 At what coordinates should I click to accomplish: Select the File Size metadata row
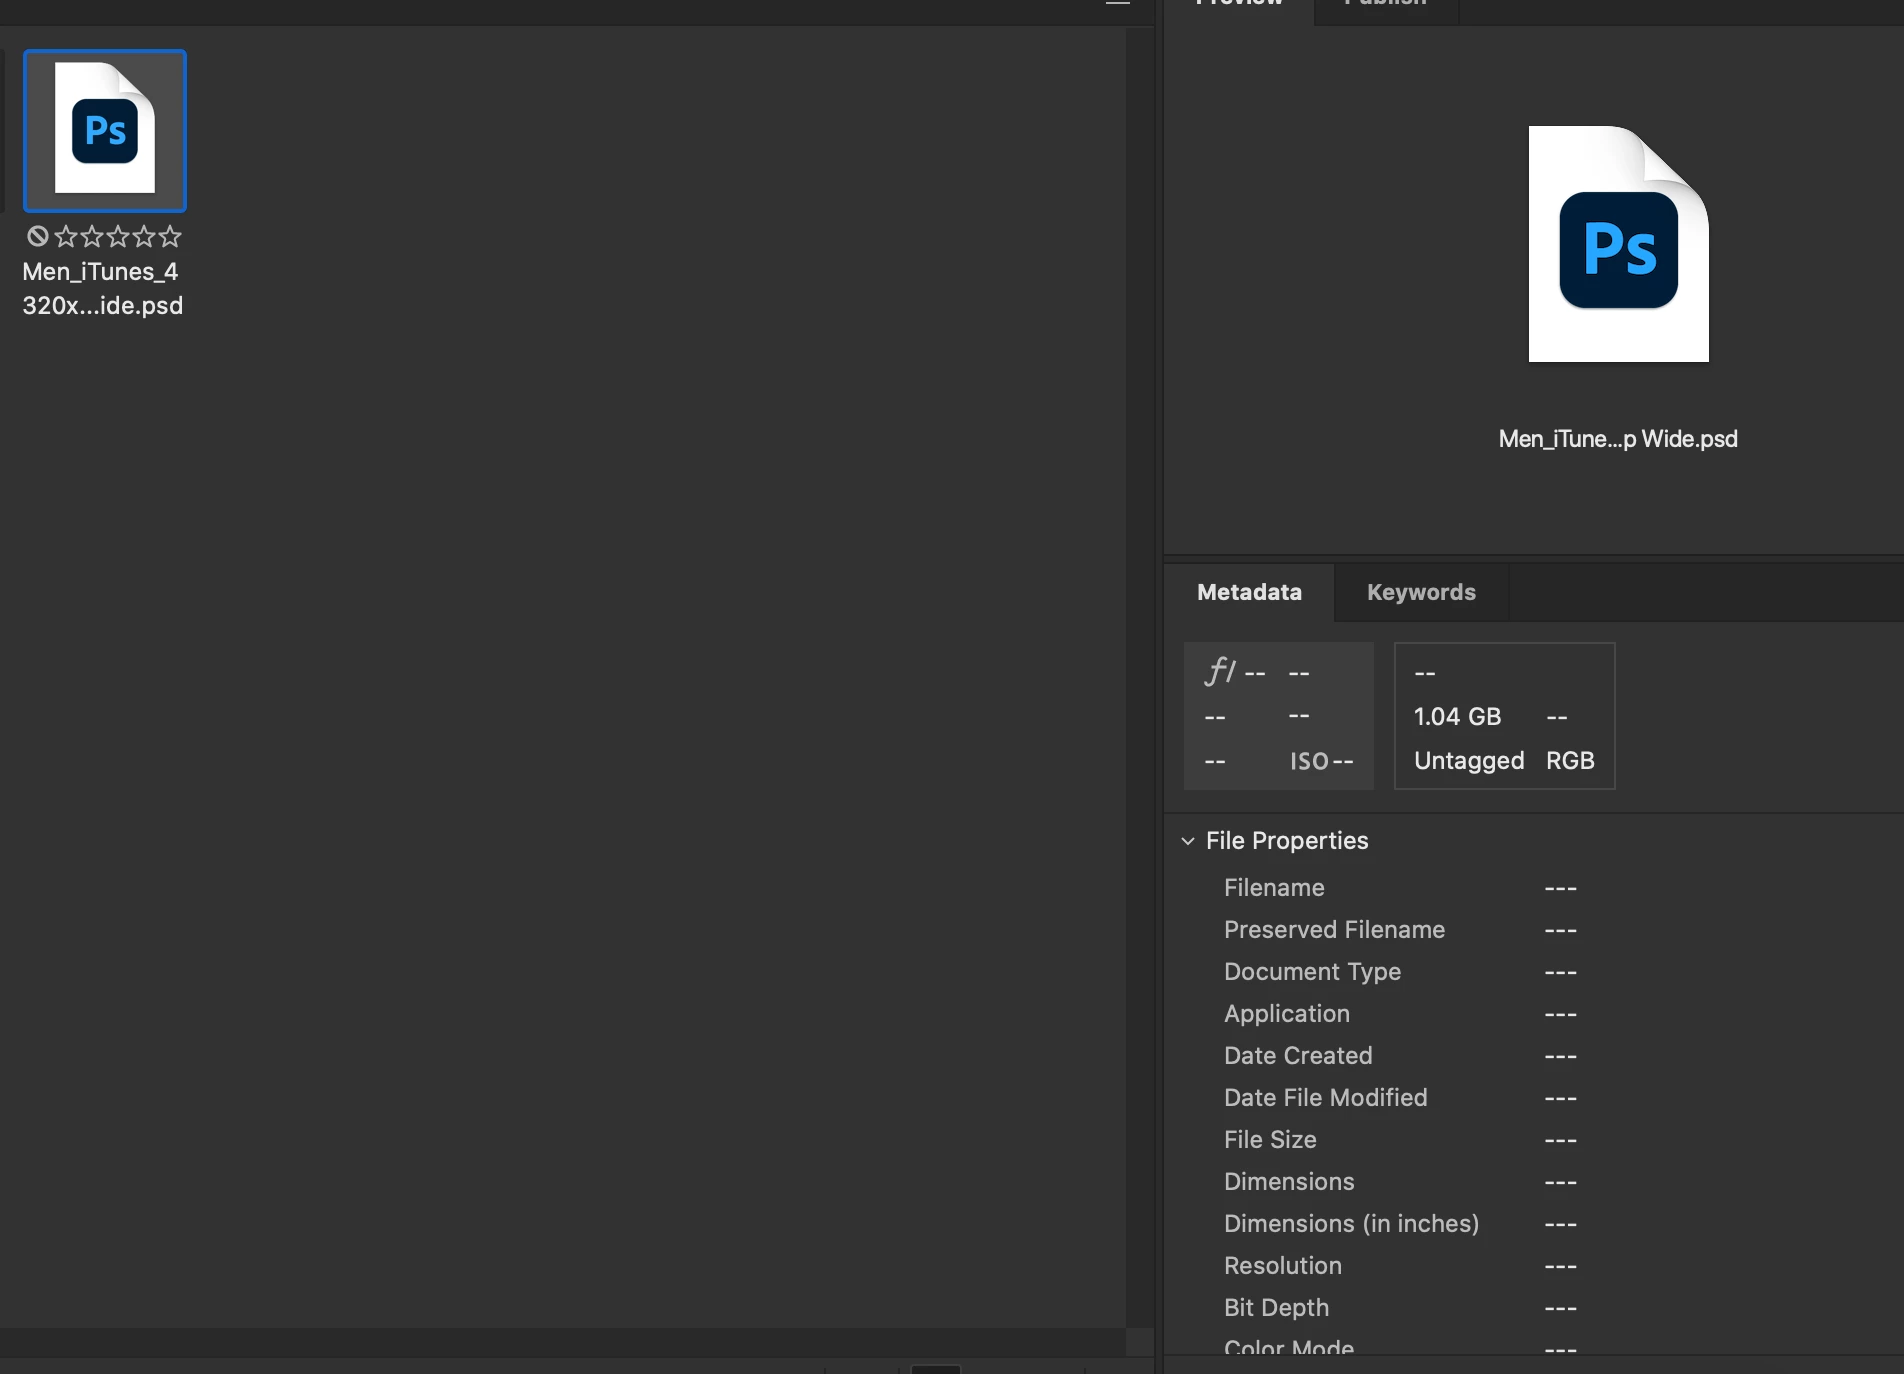1534,1140
